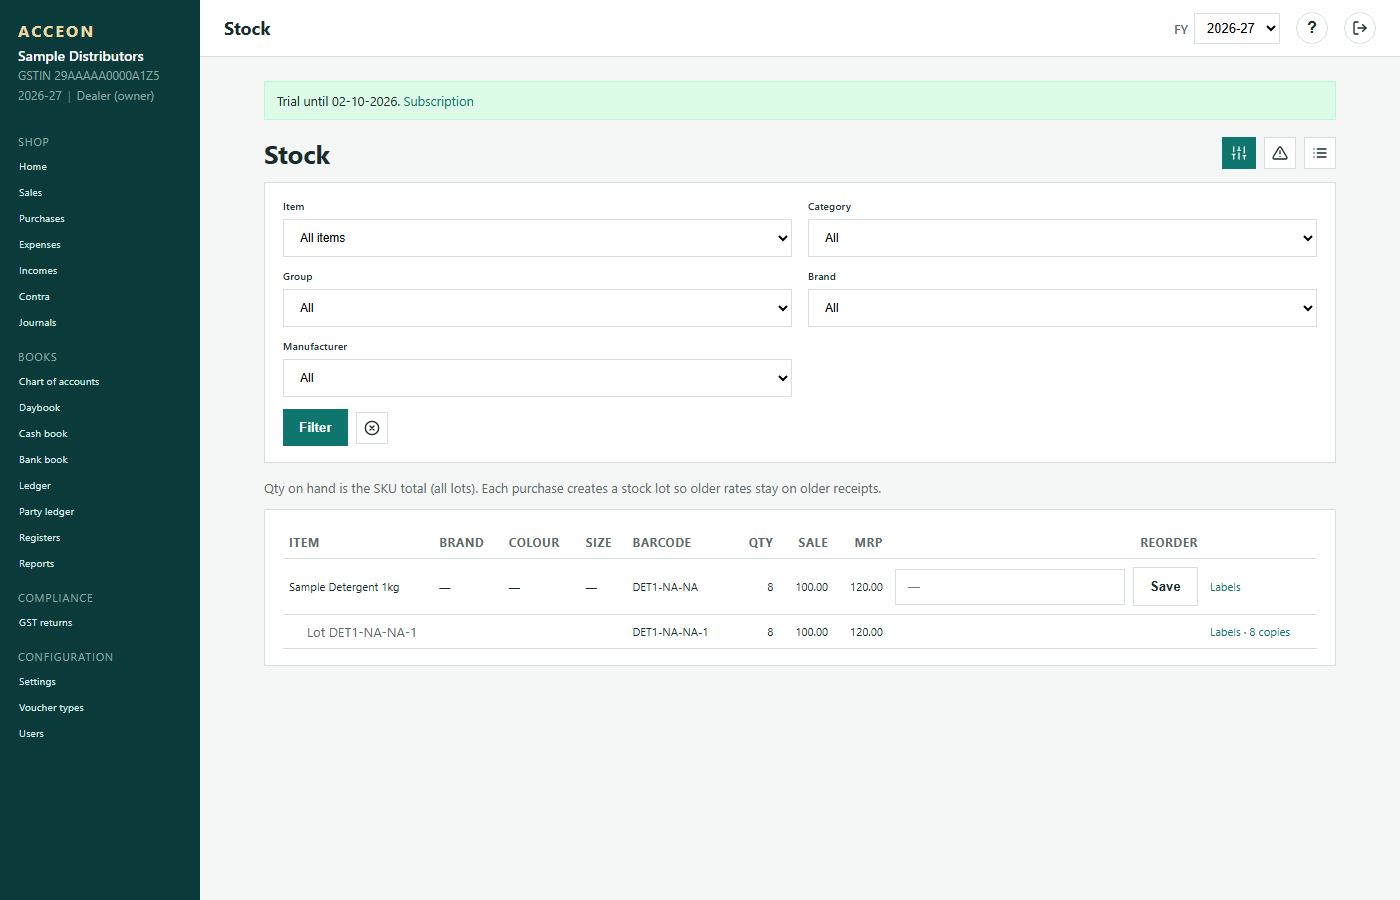This screenshot has height=900, width=1400.
Task: Switch to list view icon
Action: pos(1320,153)
